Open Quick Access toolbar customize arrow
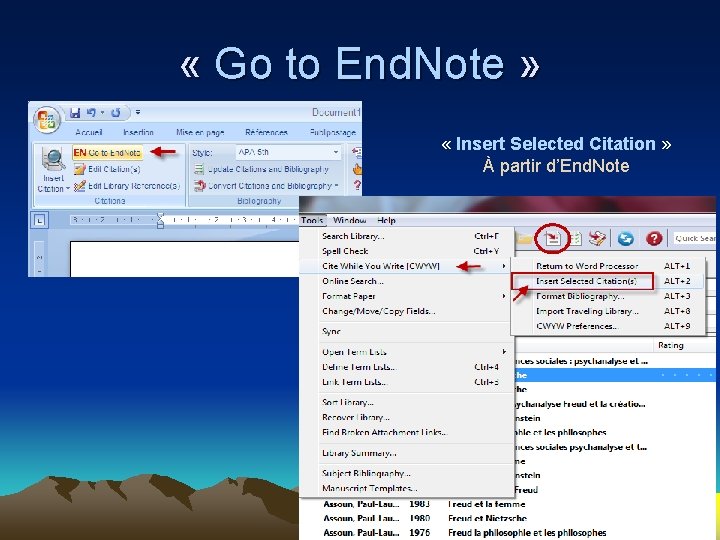This screenshot has width=720, height=540. click(137, 112)
